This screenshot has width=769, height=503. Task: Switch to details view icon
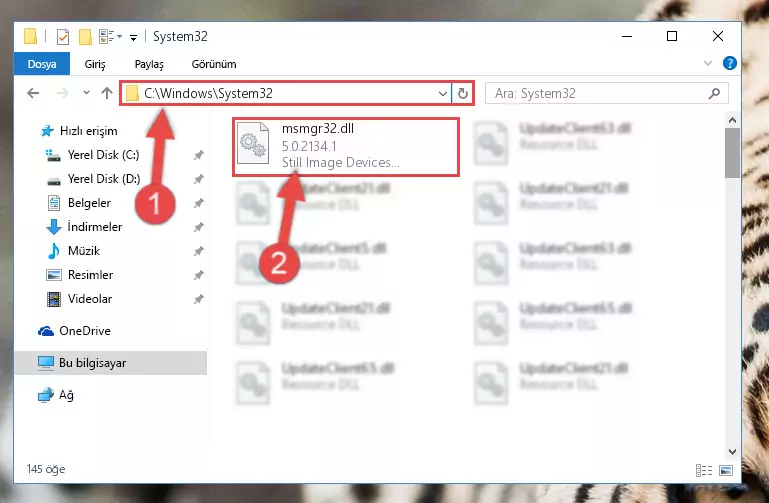coord(704,470)
